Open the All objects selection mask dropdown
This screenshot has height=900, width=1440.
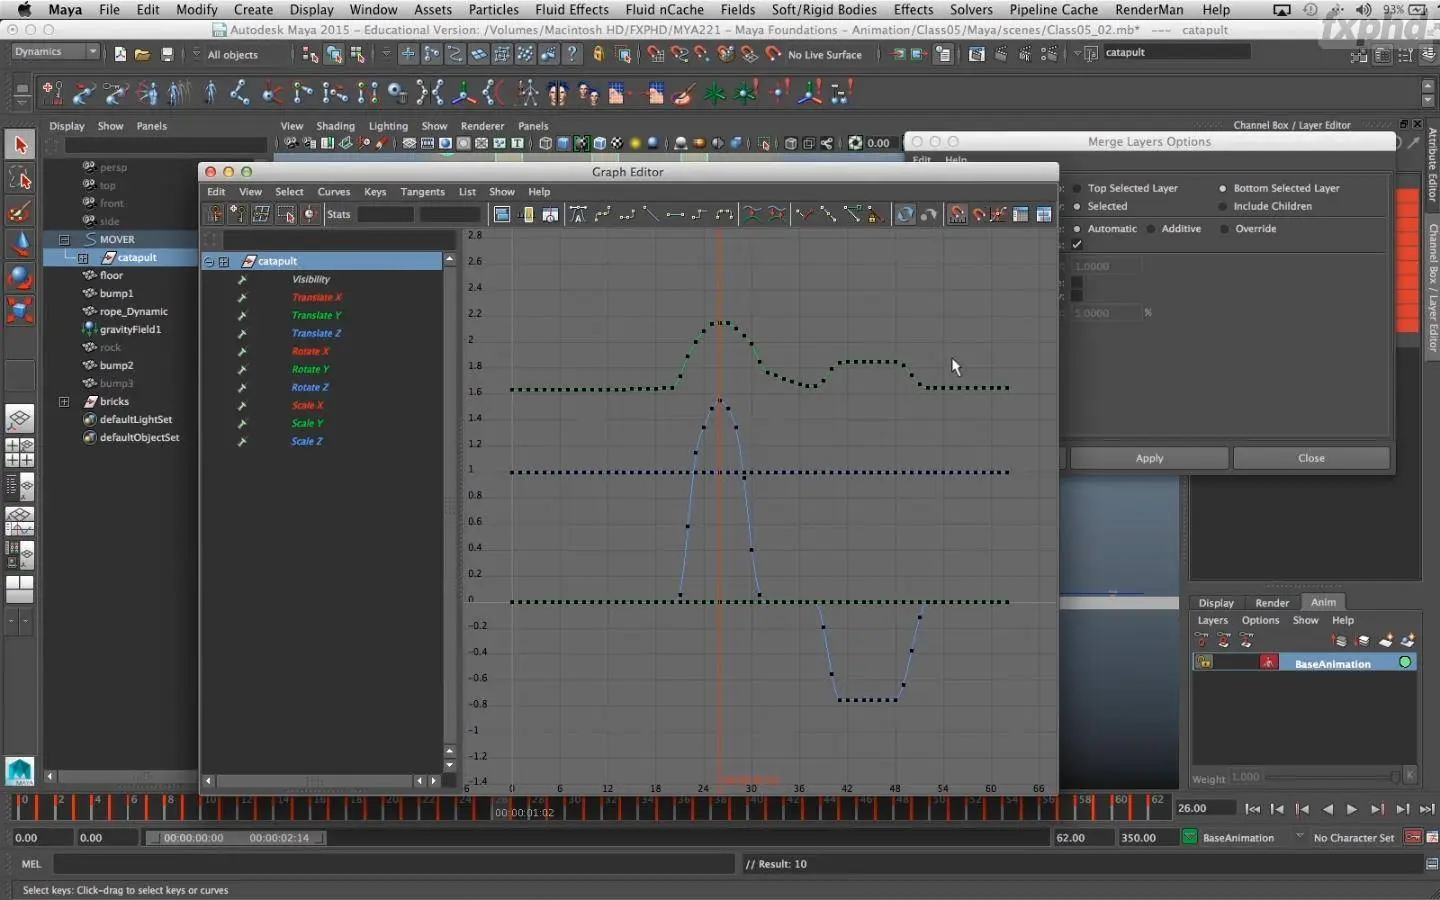pyautogui.click(x=196, y=54)
